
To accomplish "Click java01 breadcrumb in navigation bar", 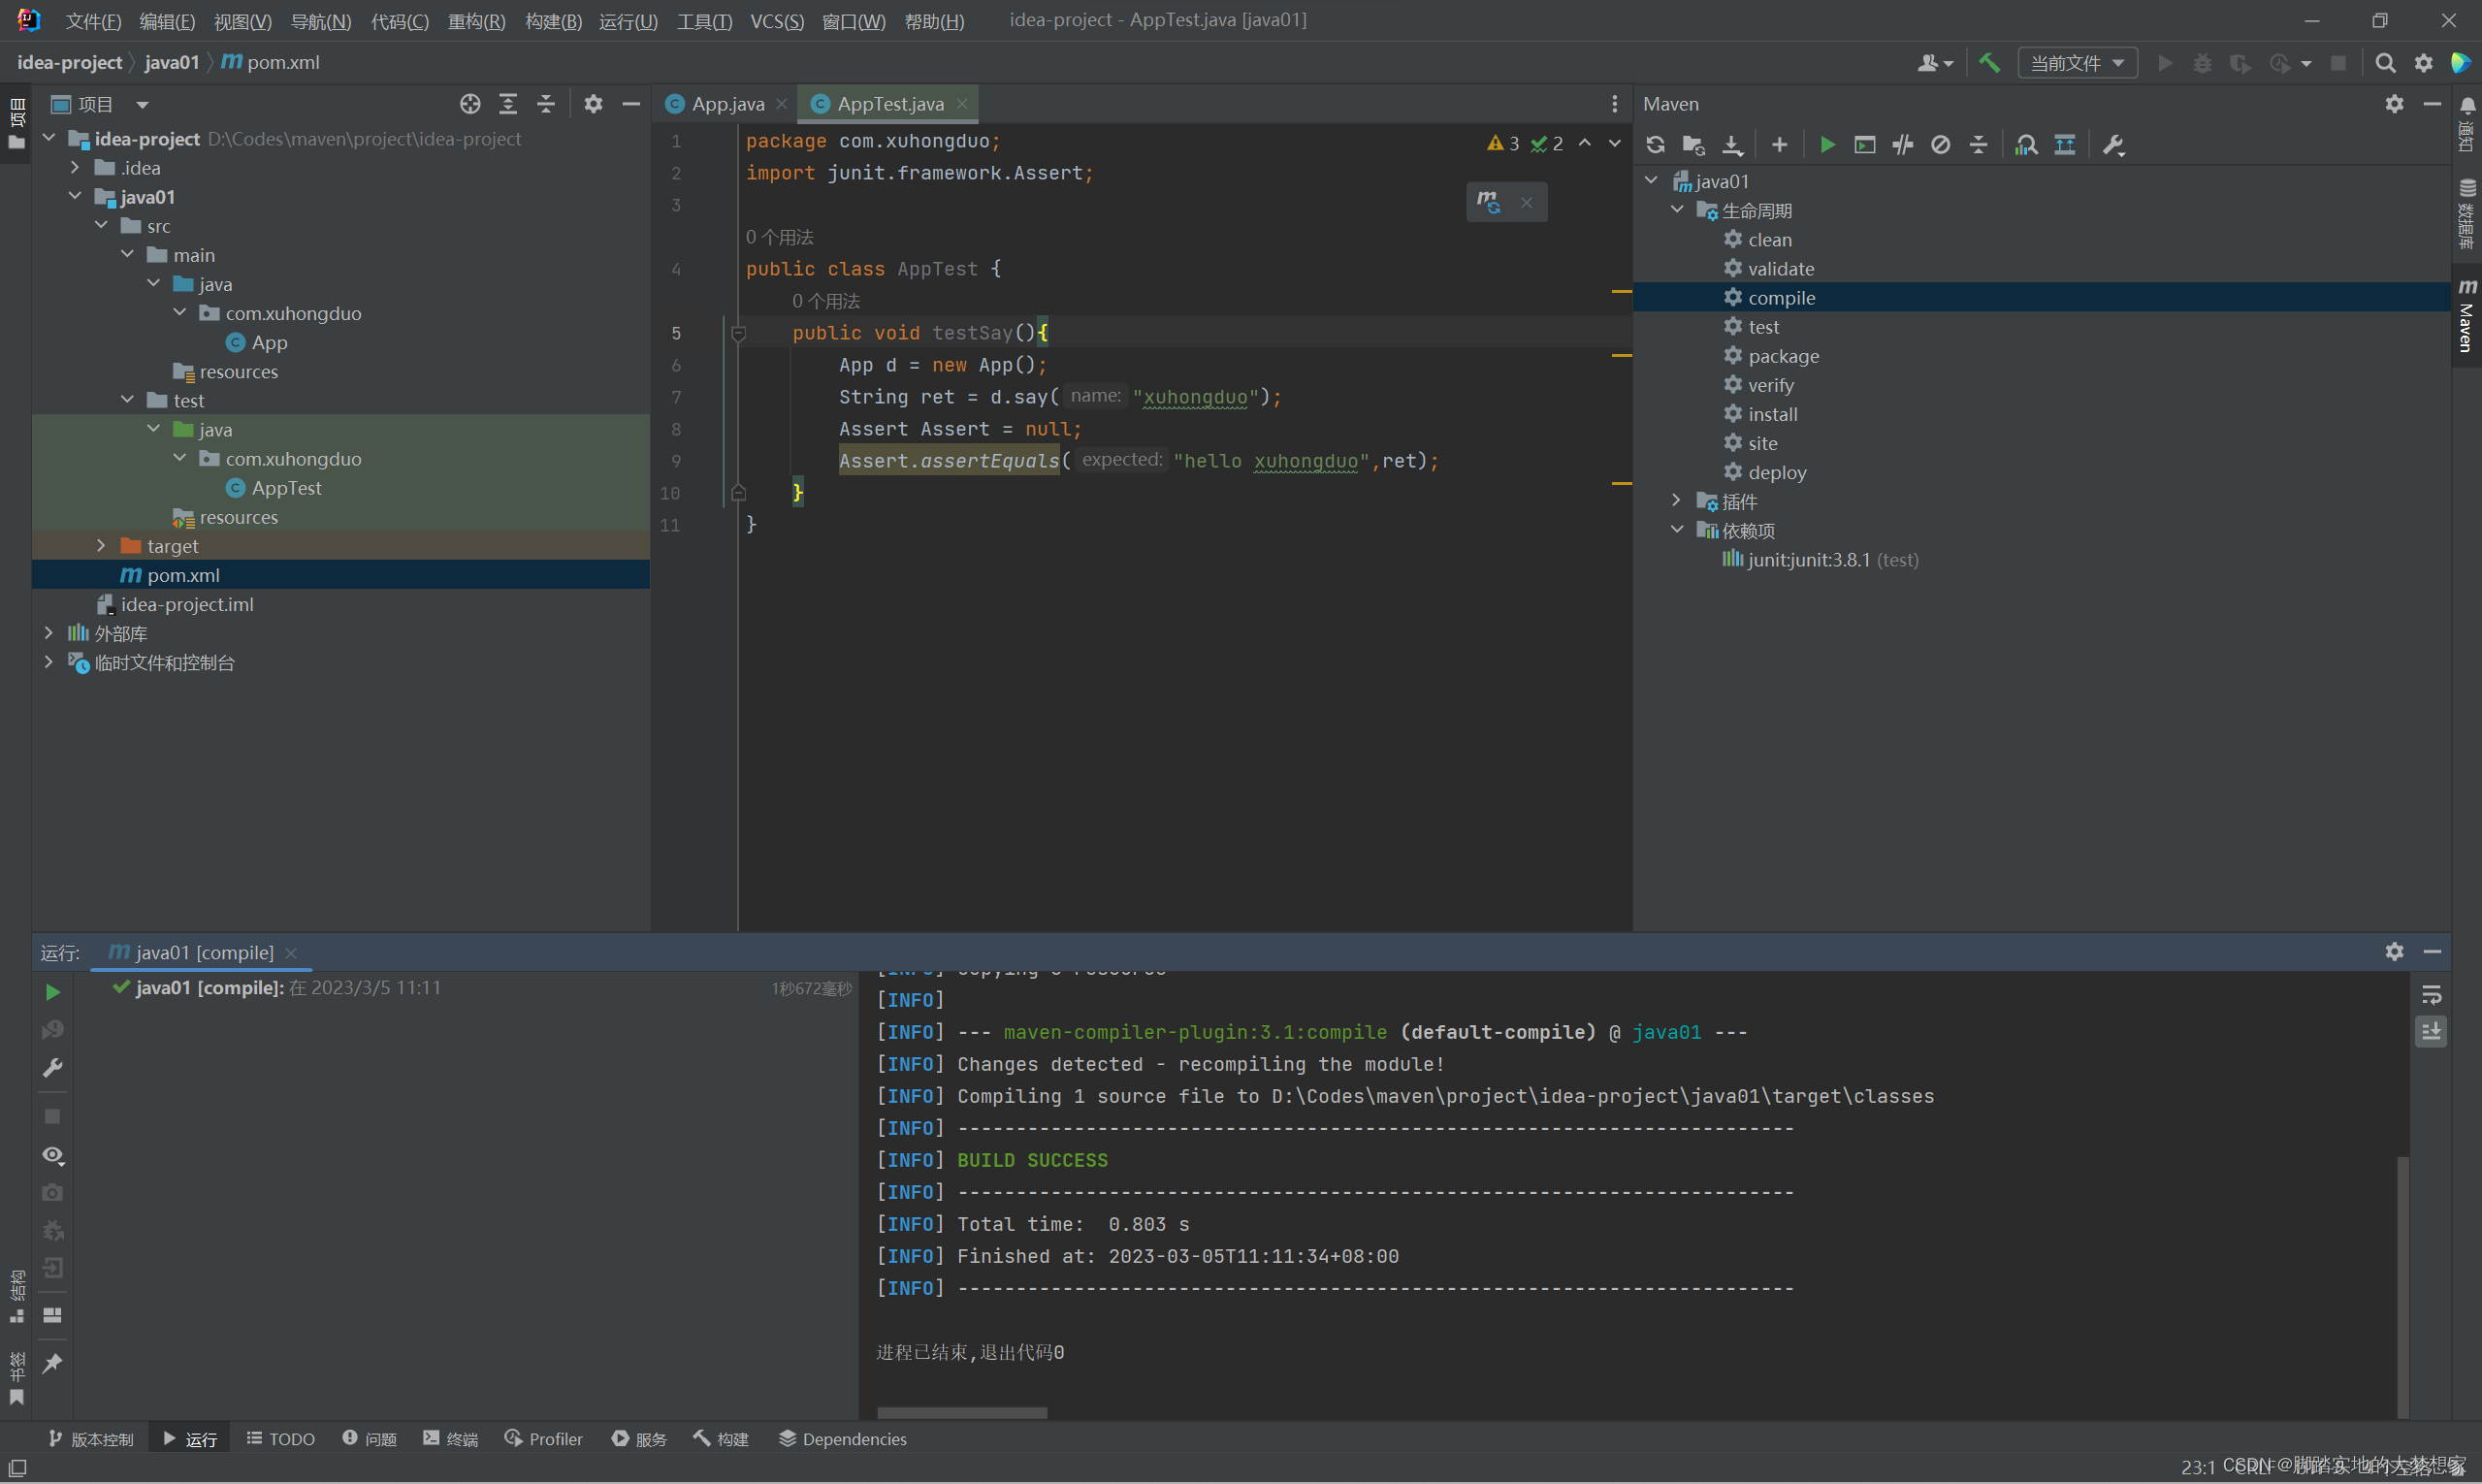I will point(172,62).
